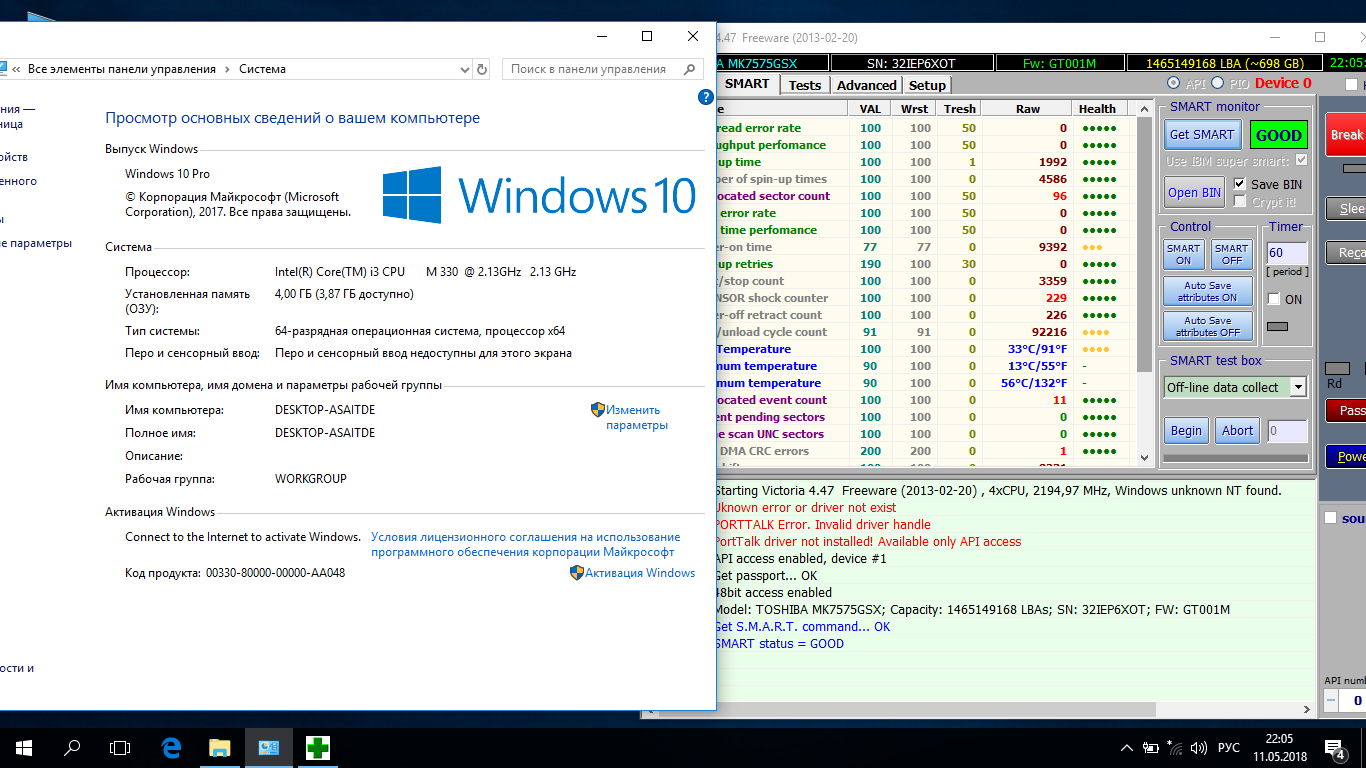Click Begin in SMART test box
This screenshot has height=768, width=1366.
point(1186,431)
